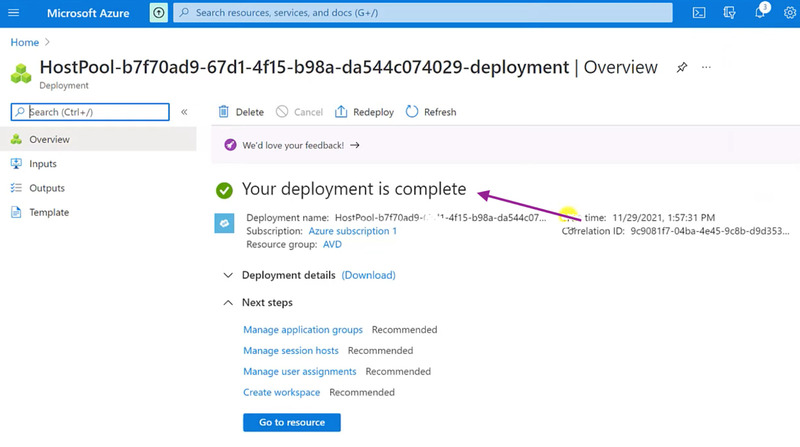Viewport: 800px width, 447px height.
Task: Select the 11/29/2021, 1:57:31 PM timestamp
Action: coord(663,218)
